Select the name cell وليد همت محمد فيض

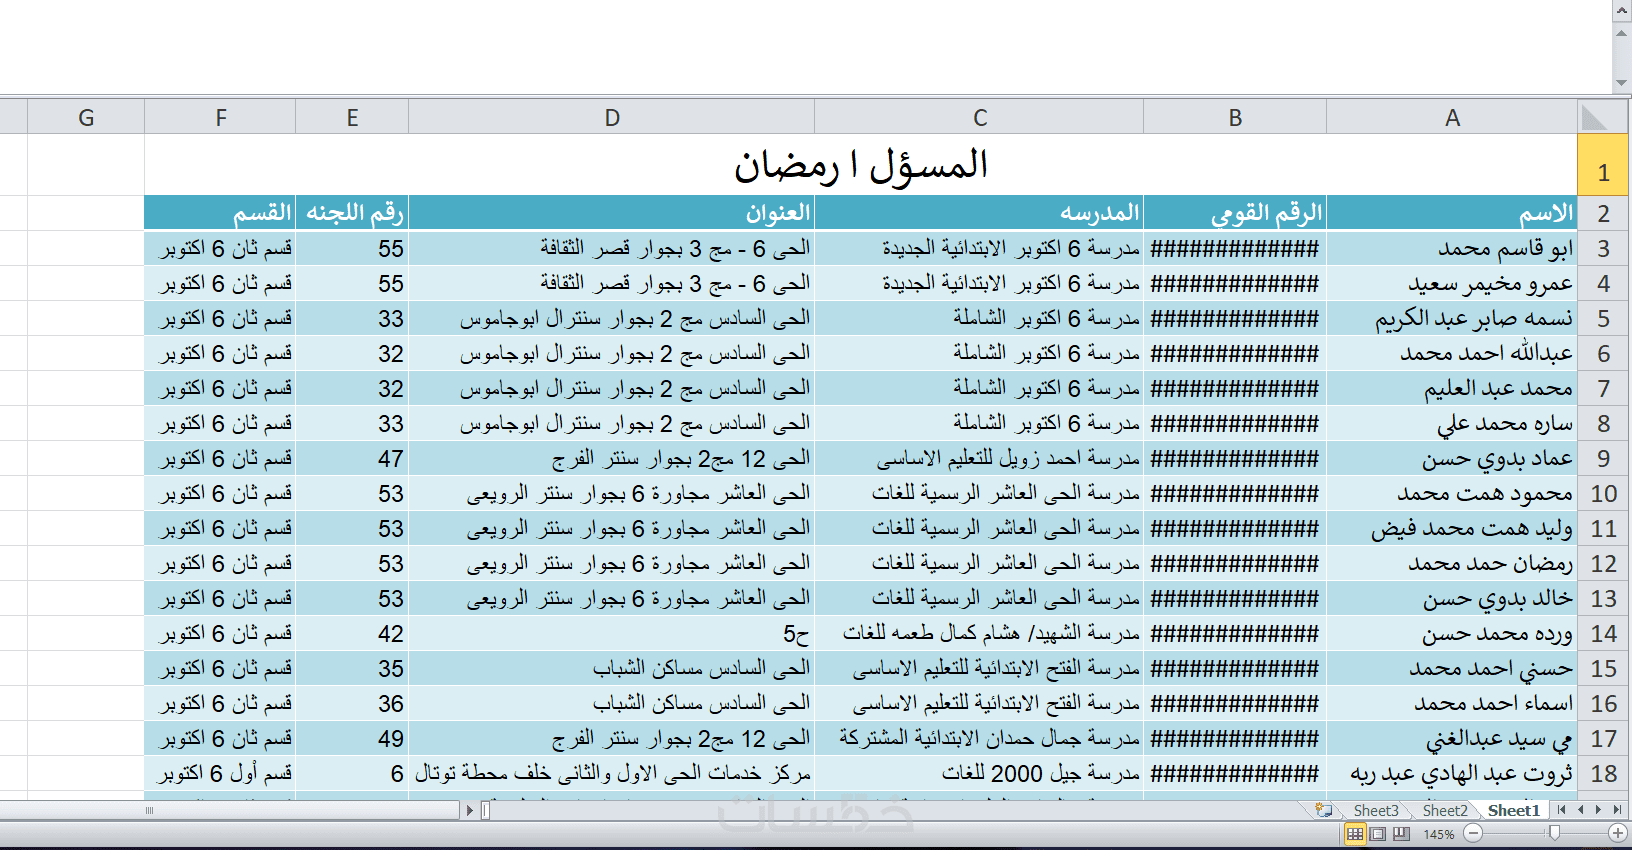click(1452, 528)
